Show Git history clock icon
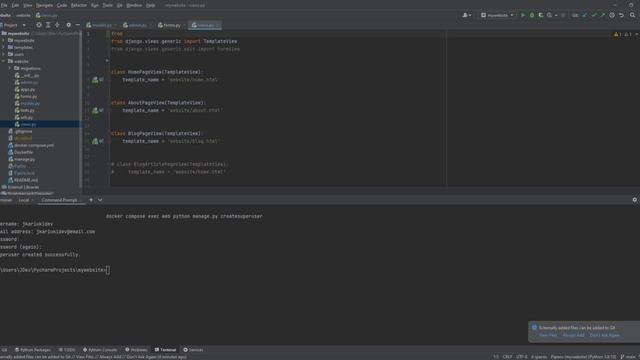Viewport: 640px width, 360px height. (x=612, y=15)
